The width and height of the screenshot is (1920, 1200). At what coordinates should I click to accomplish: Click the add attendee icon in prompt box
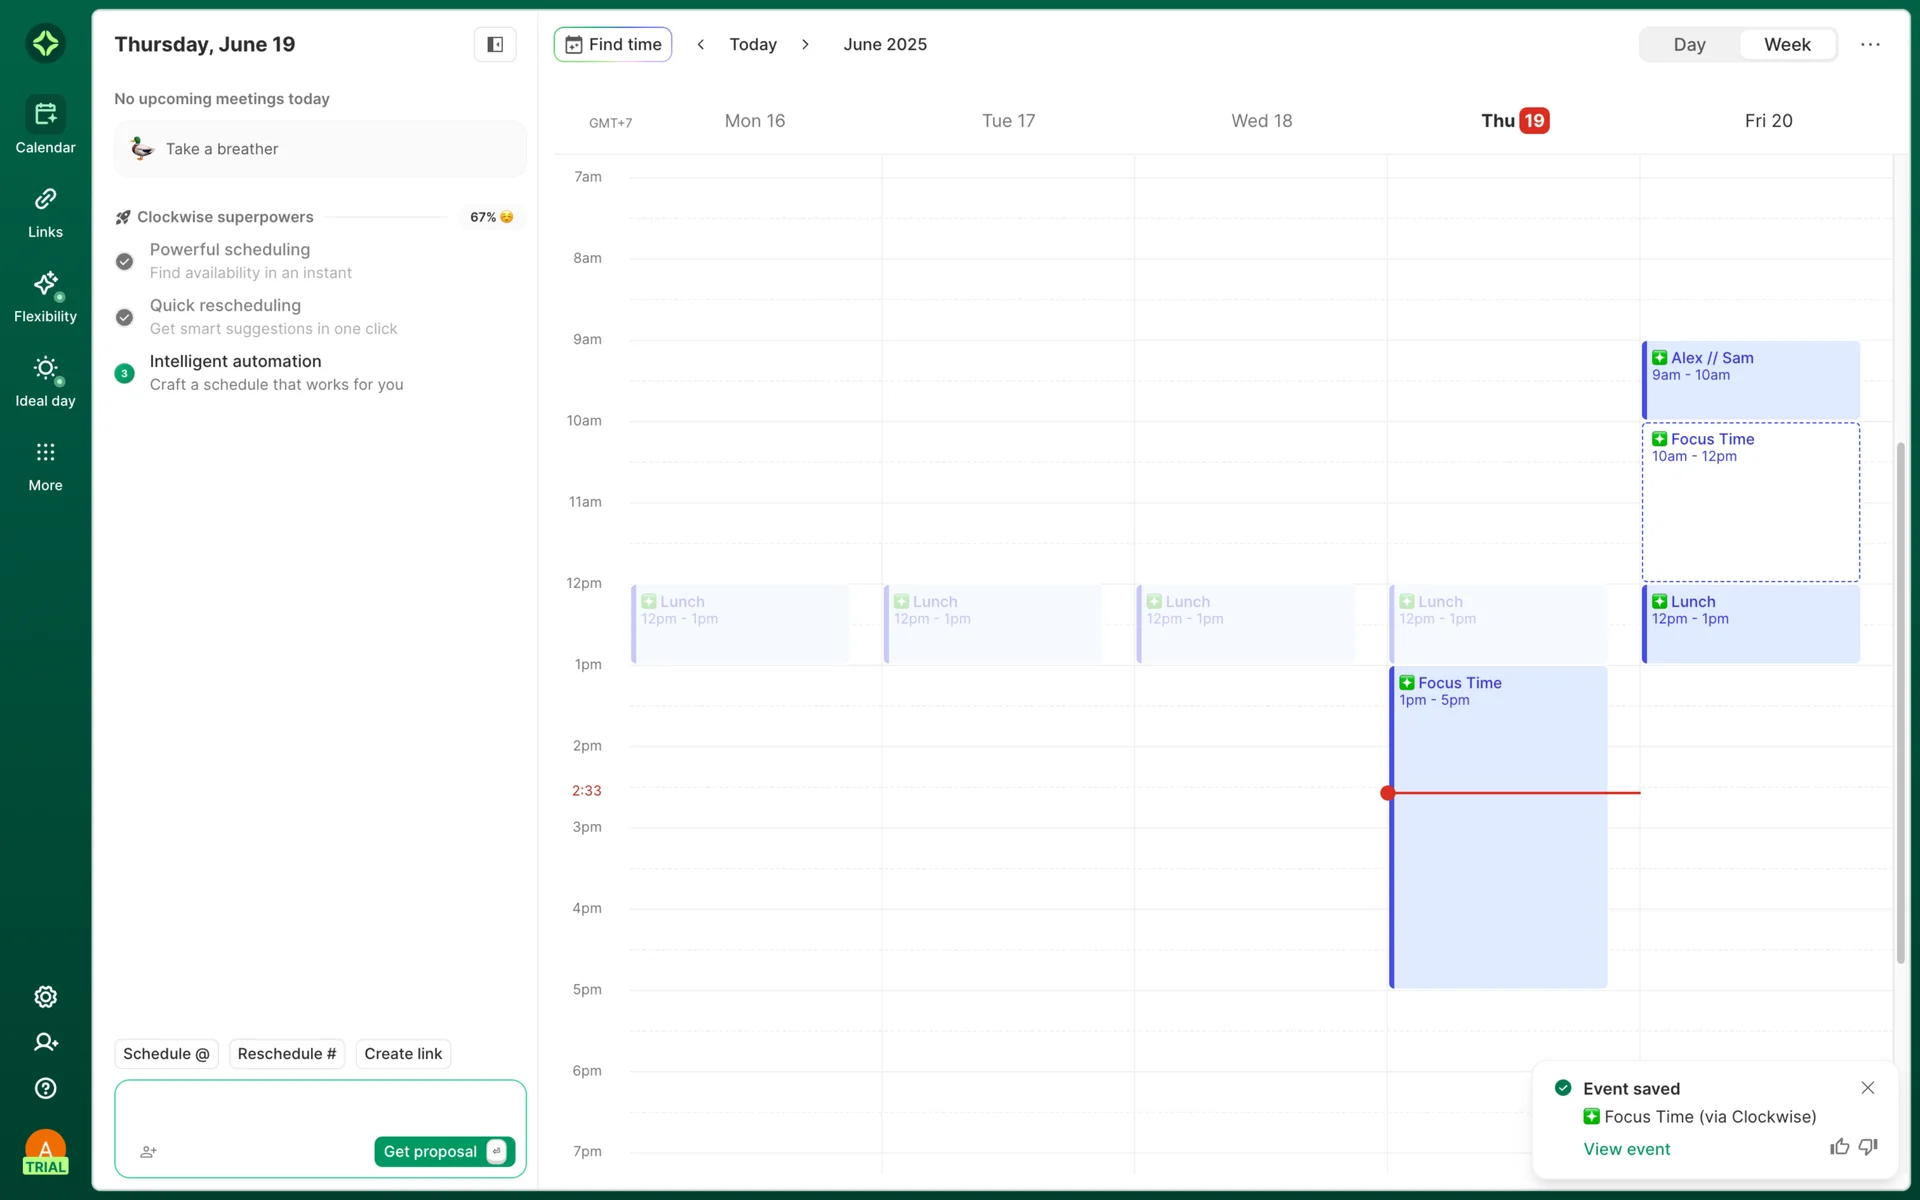tap(148, 1152)
